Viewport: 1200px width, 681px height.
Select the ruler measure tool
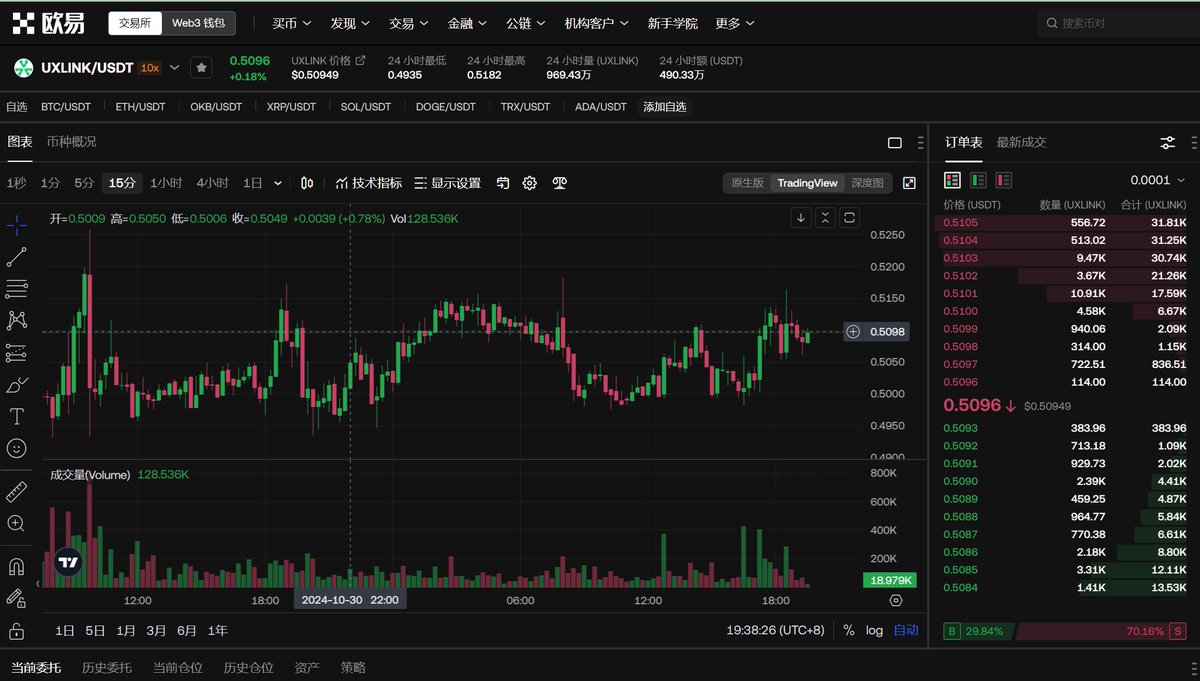(x=16, y=491)
